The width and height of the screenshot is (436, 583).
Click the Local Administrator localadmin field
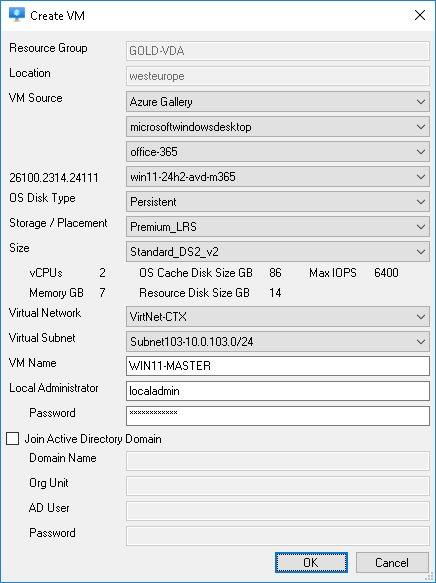[278, 391]
